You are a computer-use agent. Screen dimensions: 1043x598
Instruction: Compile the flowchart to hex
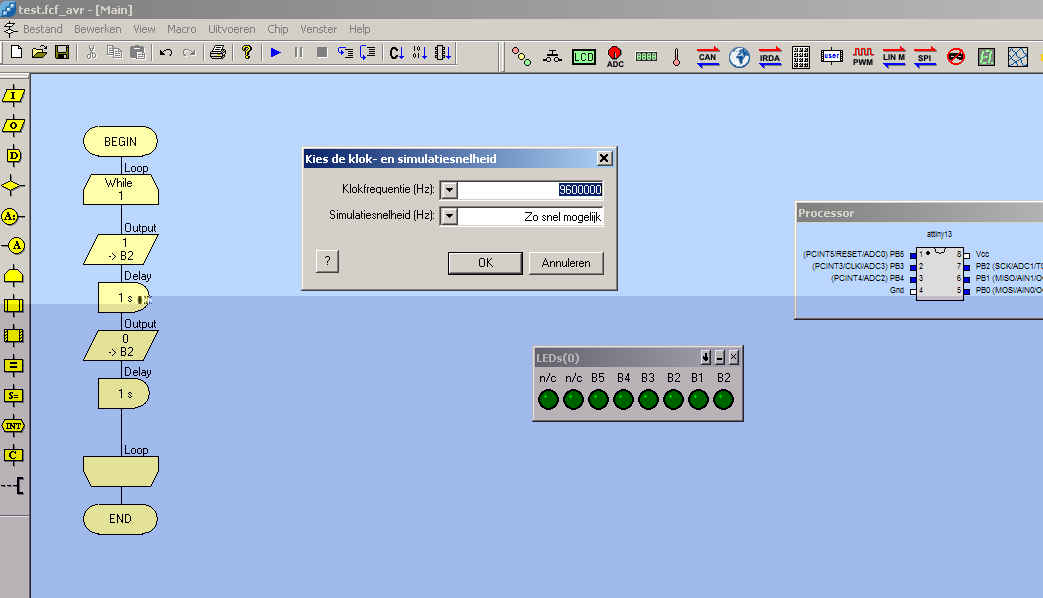420,53
